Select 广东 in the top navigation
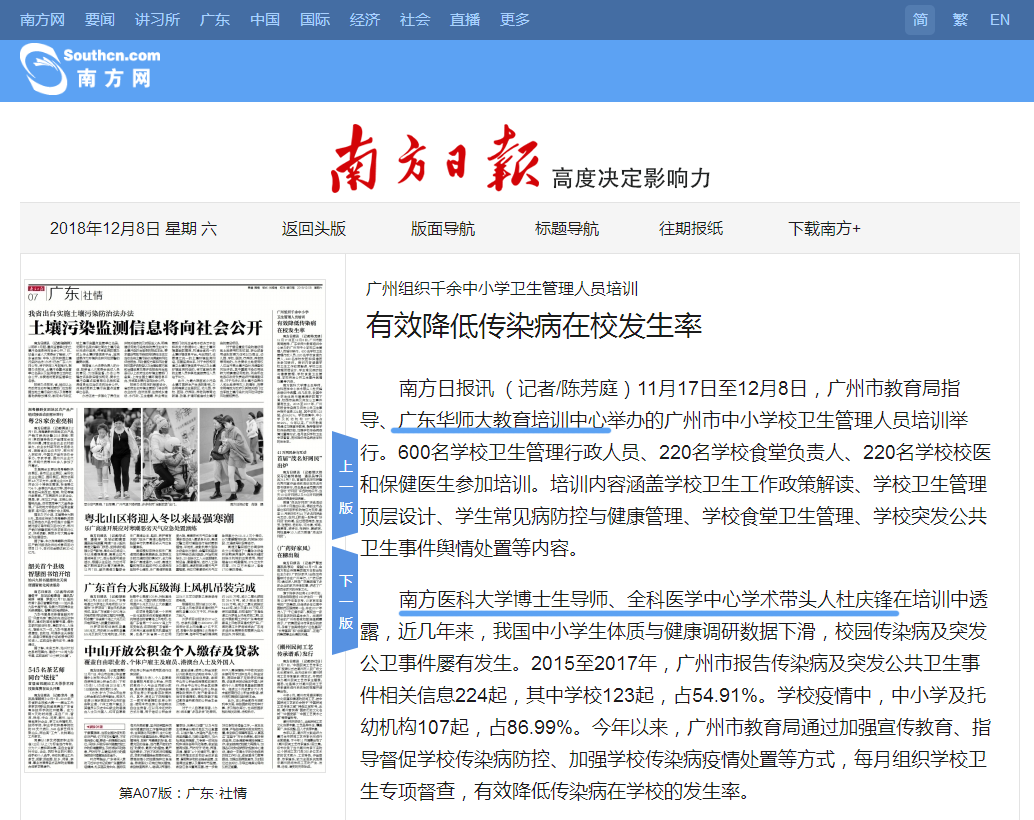The height and width of the screenshot is (820, 1034). (x=215, y=20)
